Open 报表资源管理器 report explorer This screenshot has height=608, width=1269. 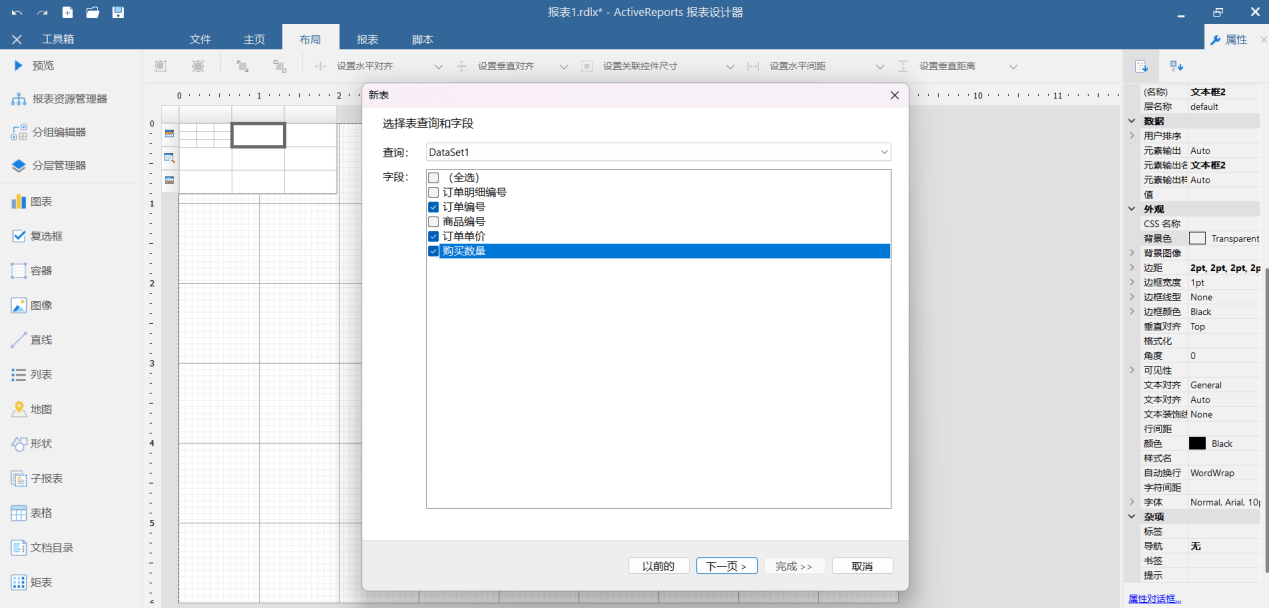click(59, 99)
